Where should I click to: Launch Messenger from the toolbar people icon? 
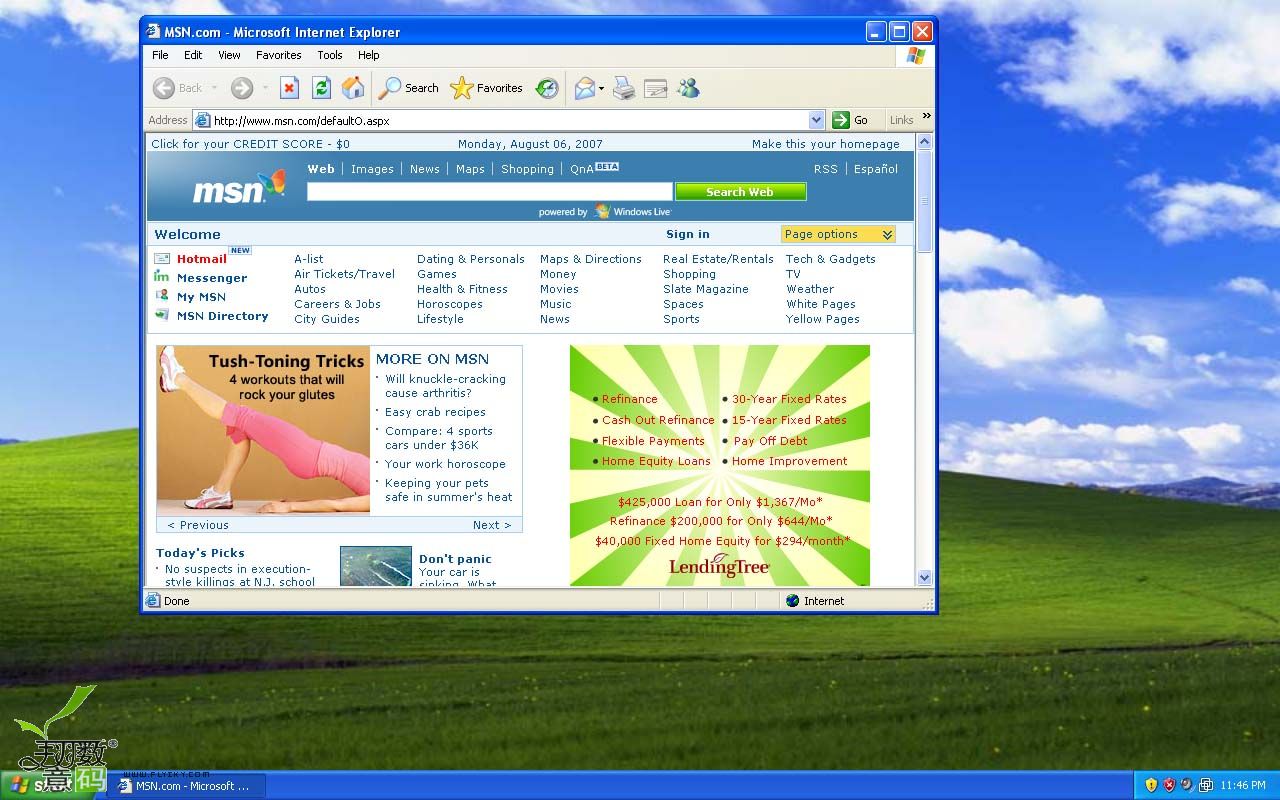(x=688, y=88)
